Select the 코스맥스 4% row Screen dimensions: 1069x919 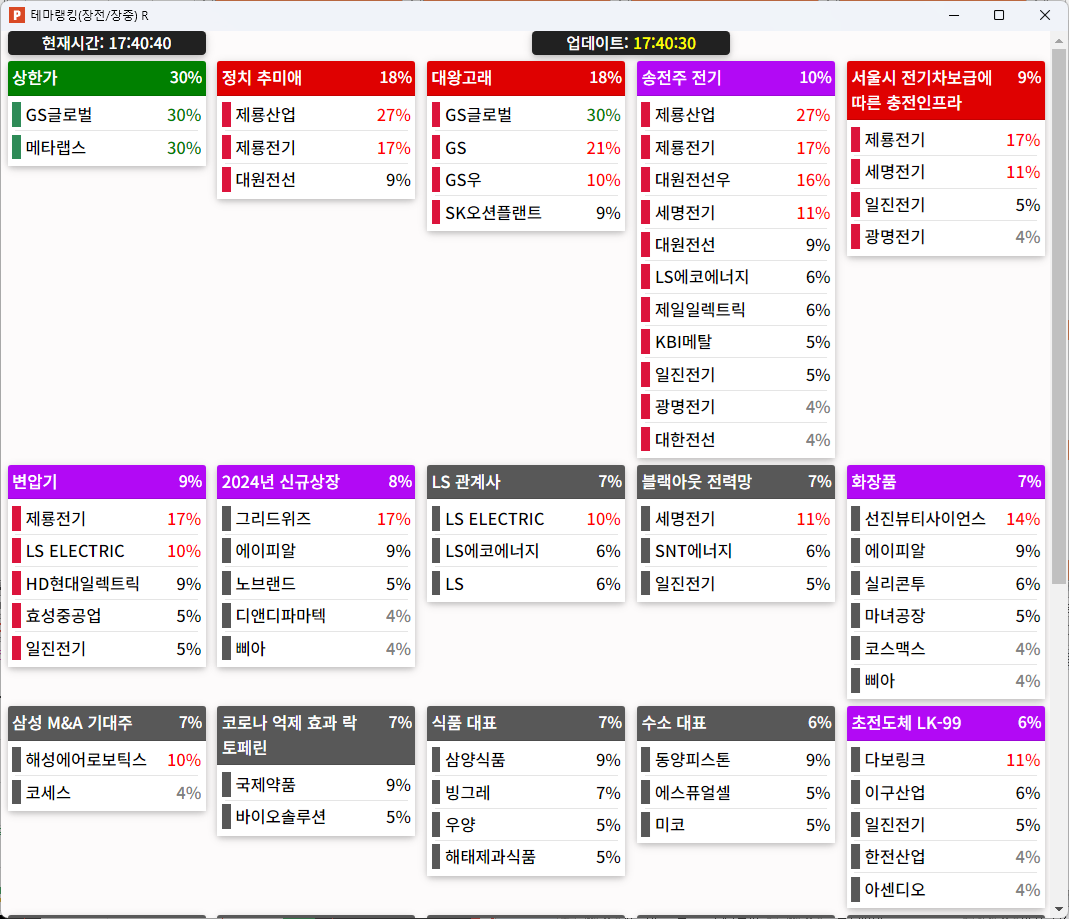946,649
